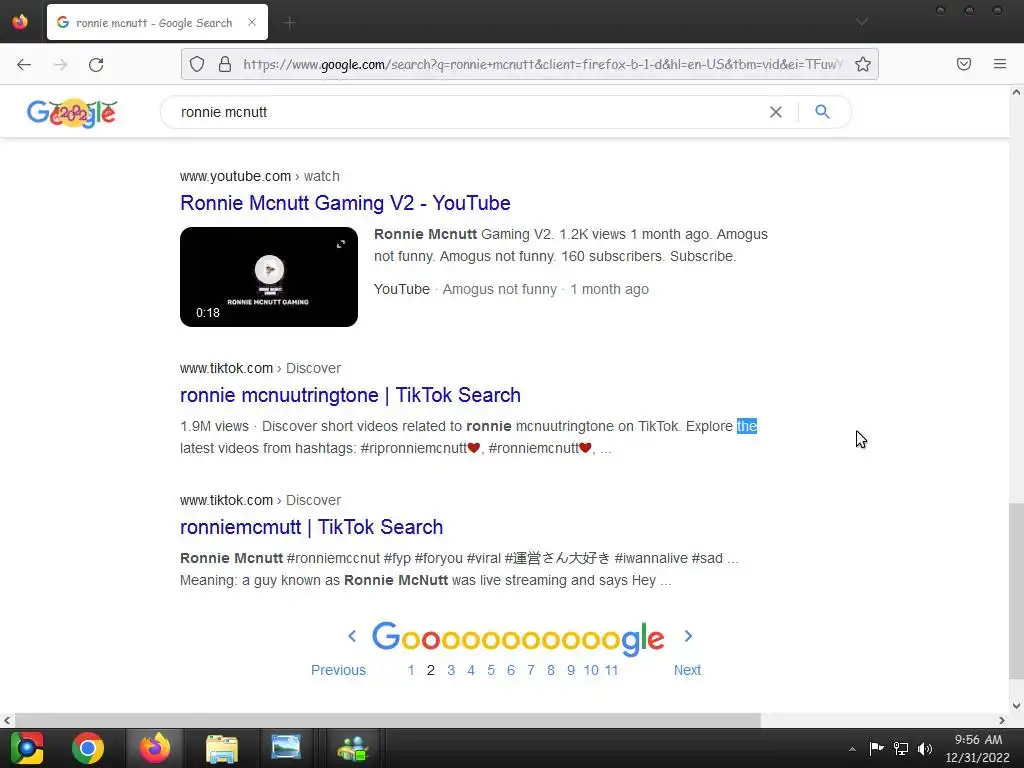Open the Firefox hamburger menu
1024x768 pixels.
click(999, 64)
